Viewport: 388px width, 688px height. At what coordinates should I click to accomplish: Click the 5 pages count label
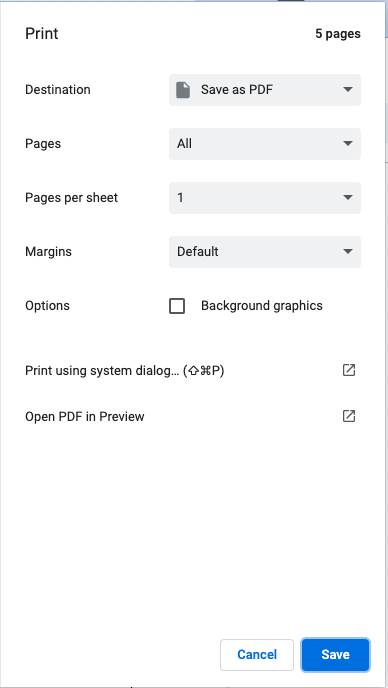point(338,34)
